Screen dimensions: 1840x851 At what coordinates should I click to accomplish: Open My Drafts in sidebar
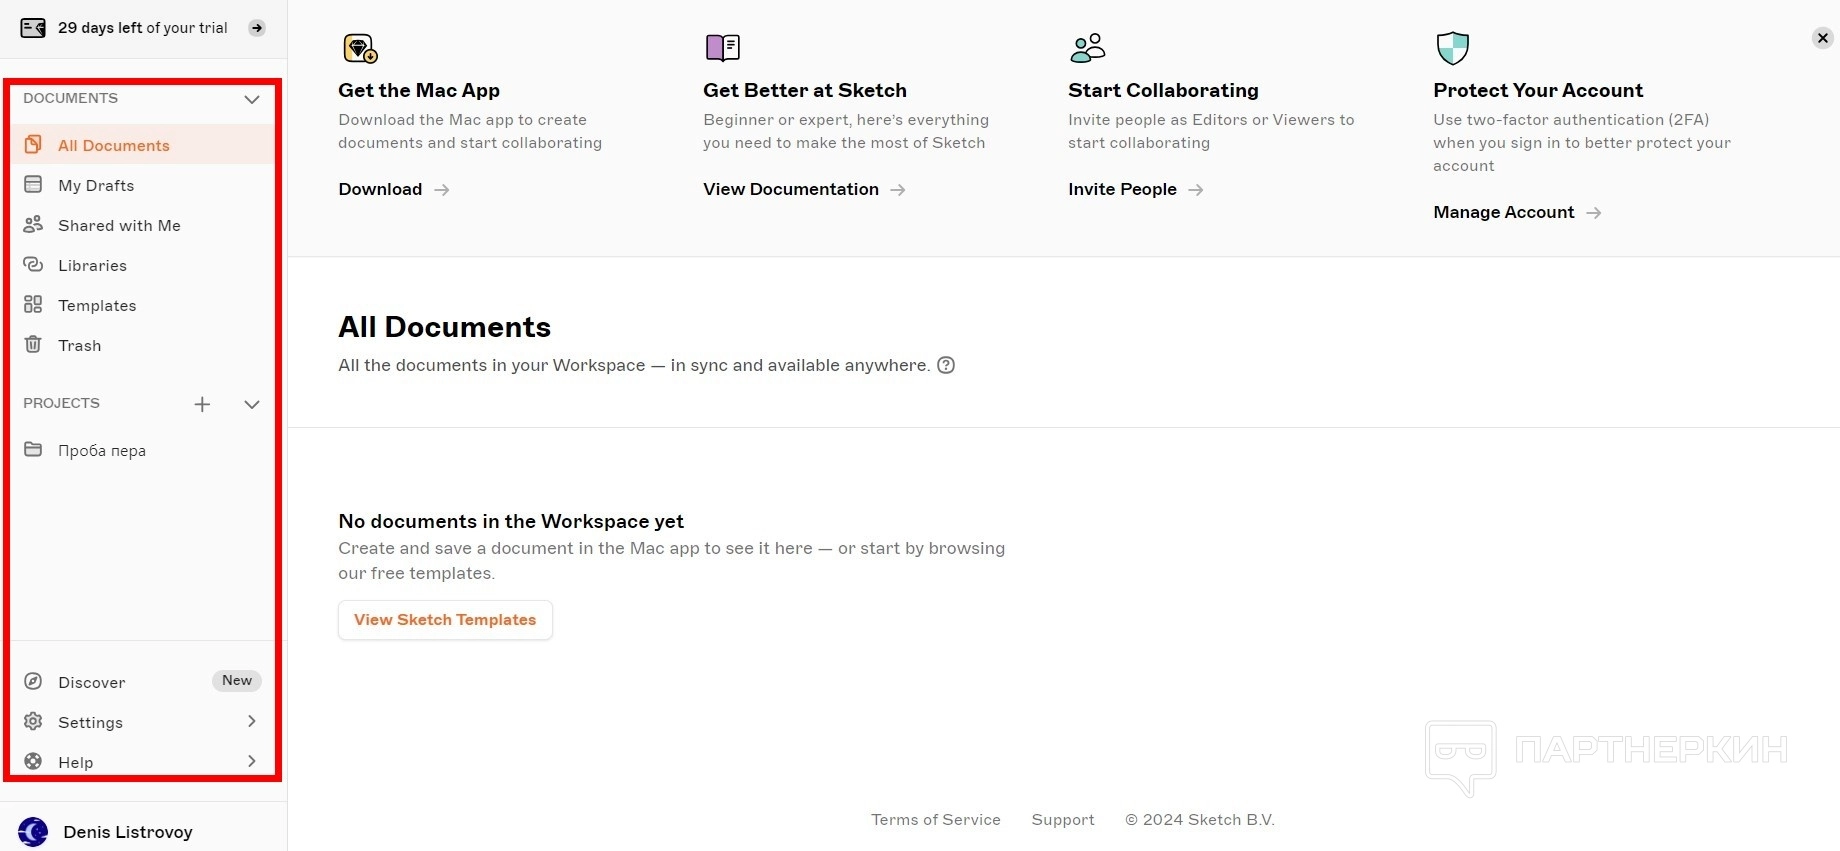point(96,185)
